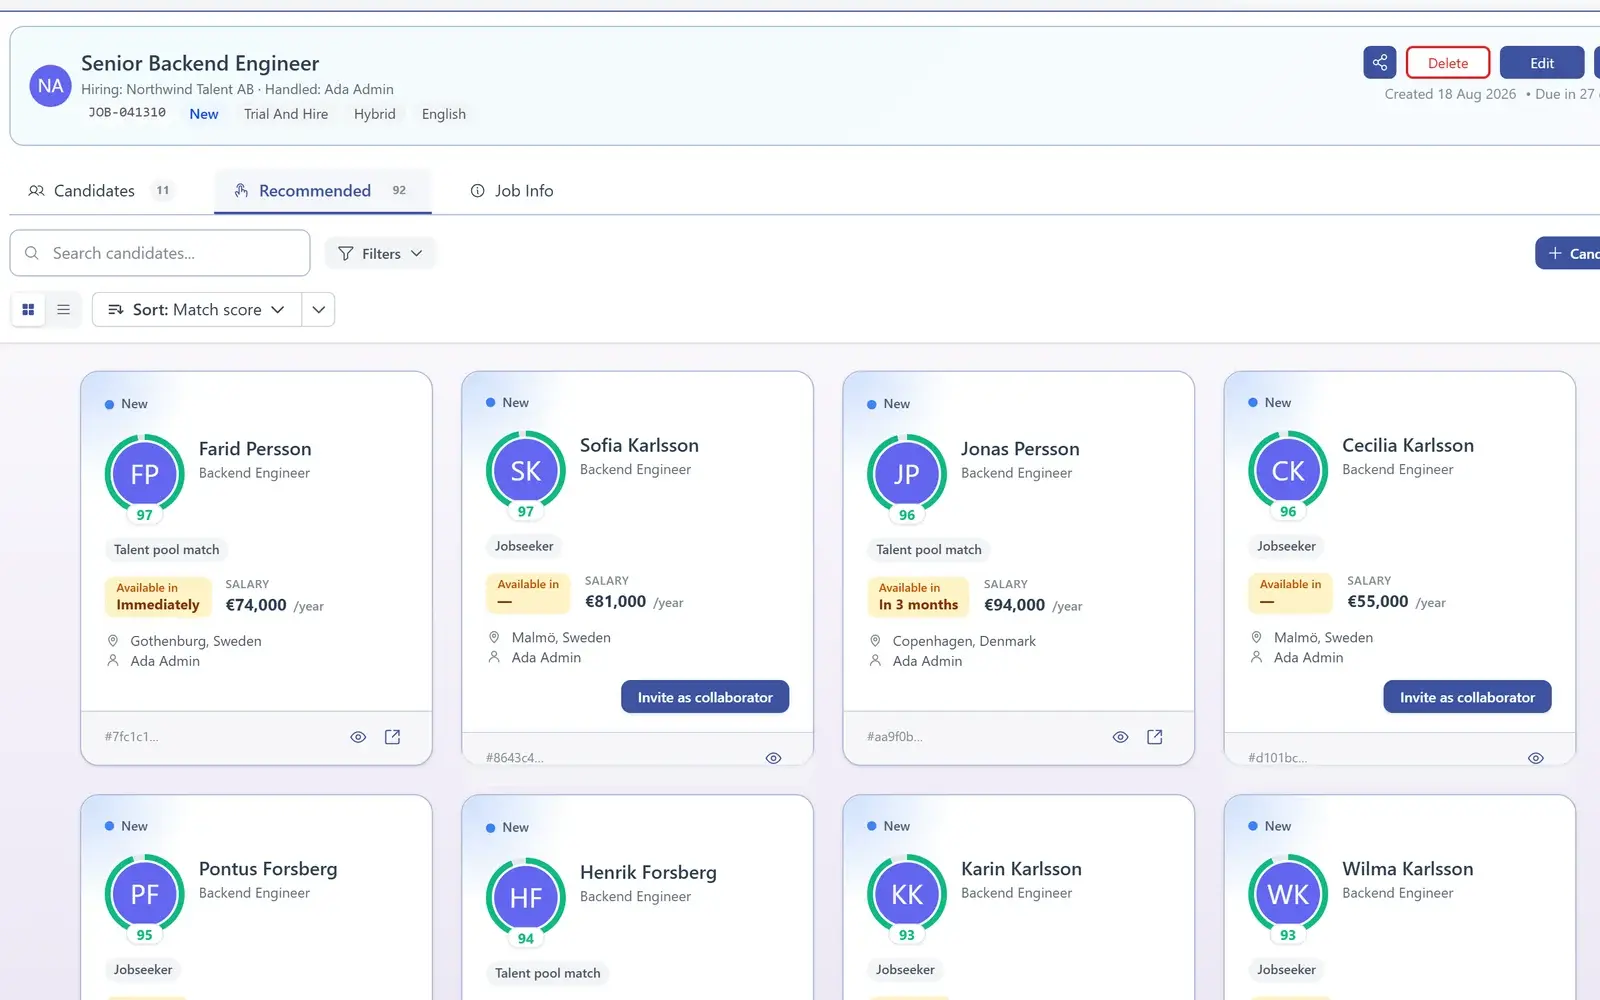
Task: Switch to grid view
Action: tap(28, 310)
